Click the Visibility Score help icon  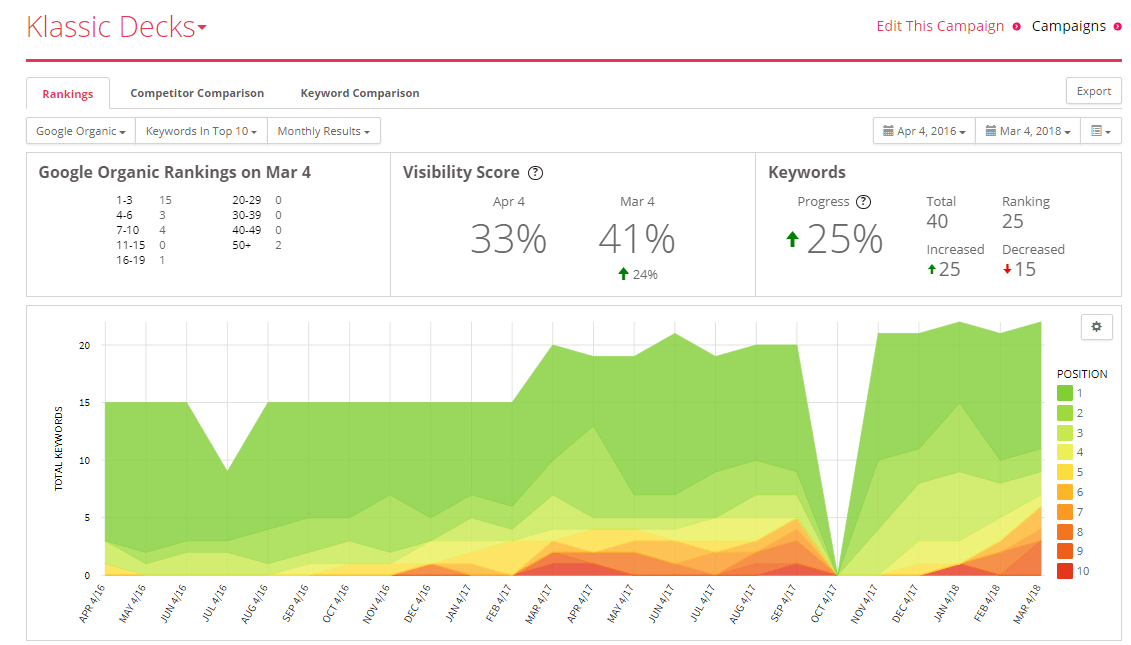pyautogui.click(x=535, y=173)
